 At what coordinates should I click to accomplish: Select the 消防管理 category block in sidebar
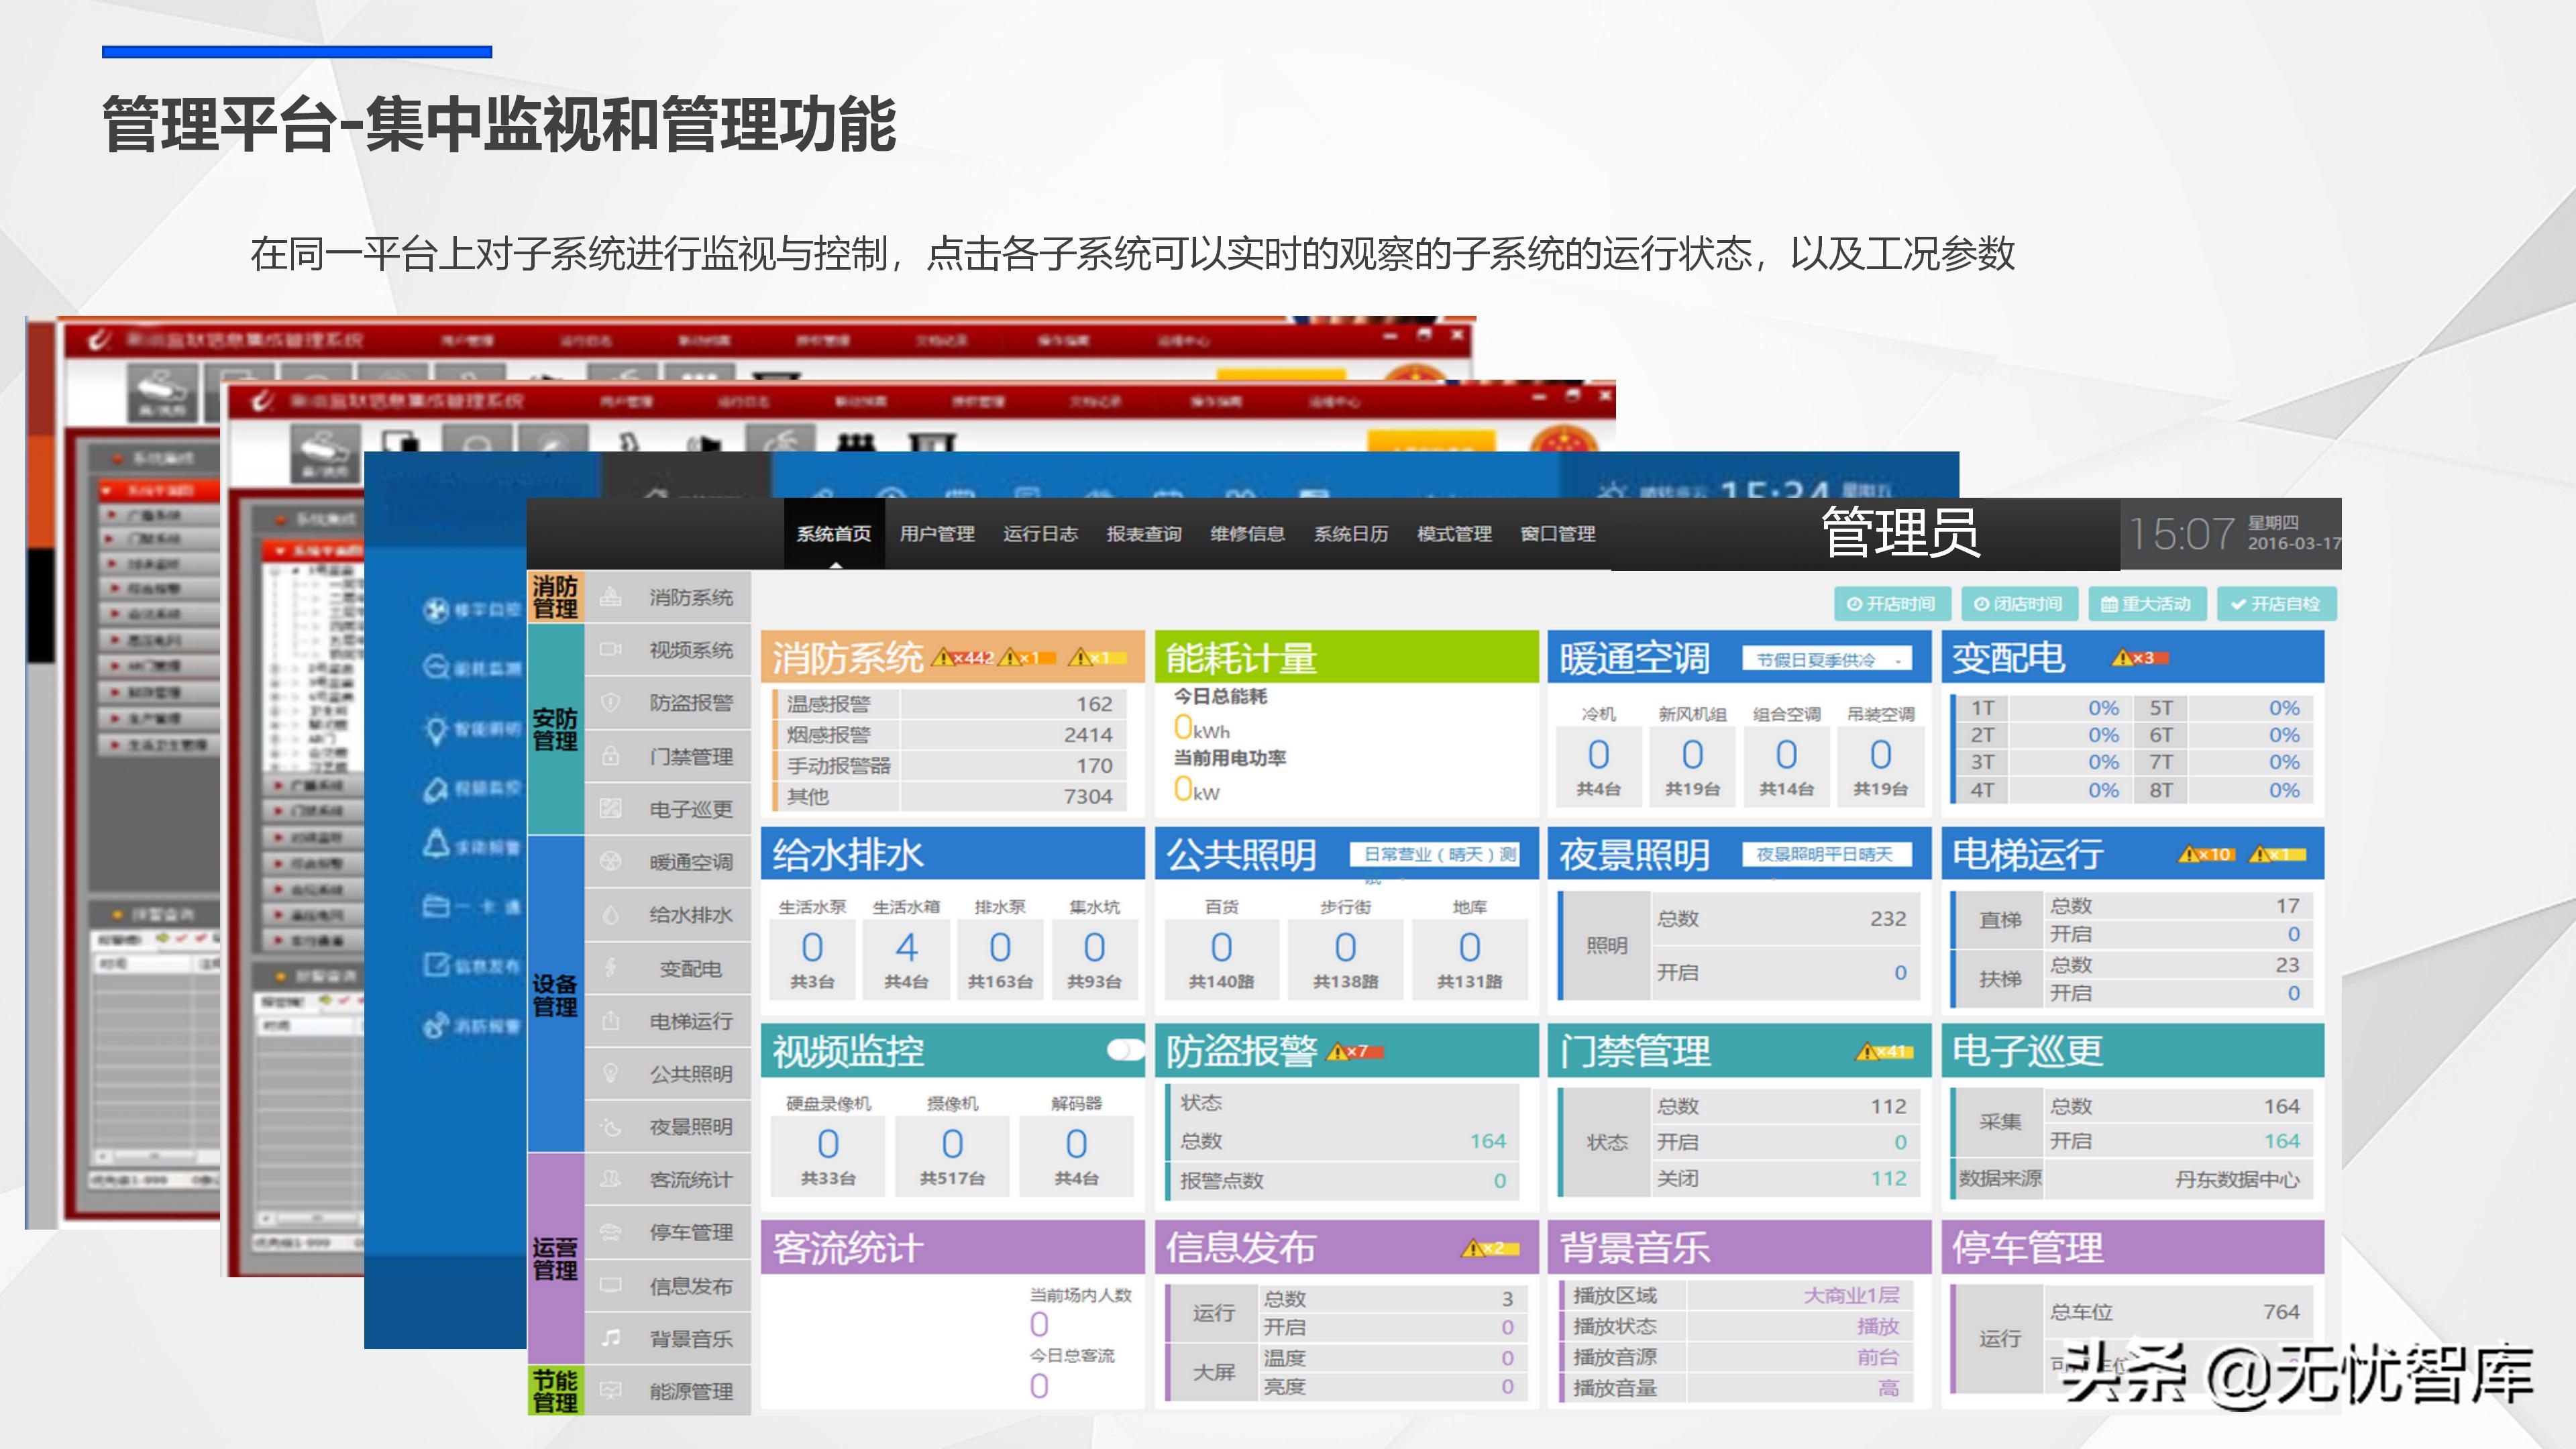point(555,597)
